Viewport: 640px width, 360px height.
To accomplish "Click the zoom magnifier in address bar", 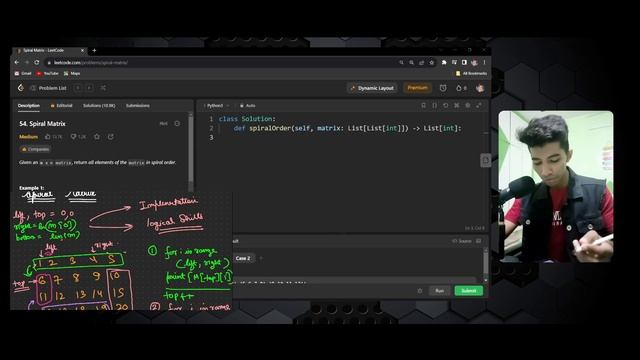I will [411, 62].
